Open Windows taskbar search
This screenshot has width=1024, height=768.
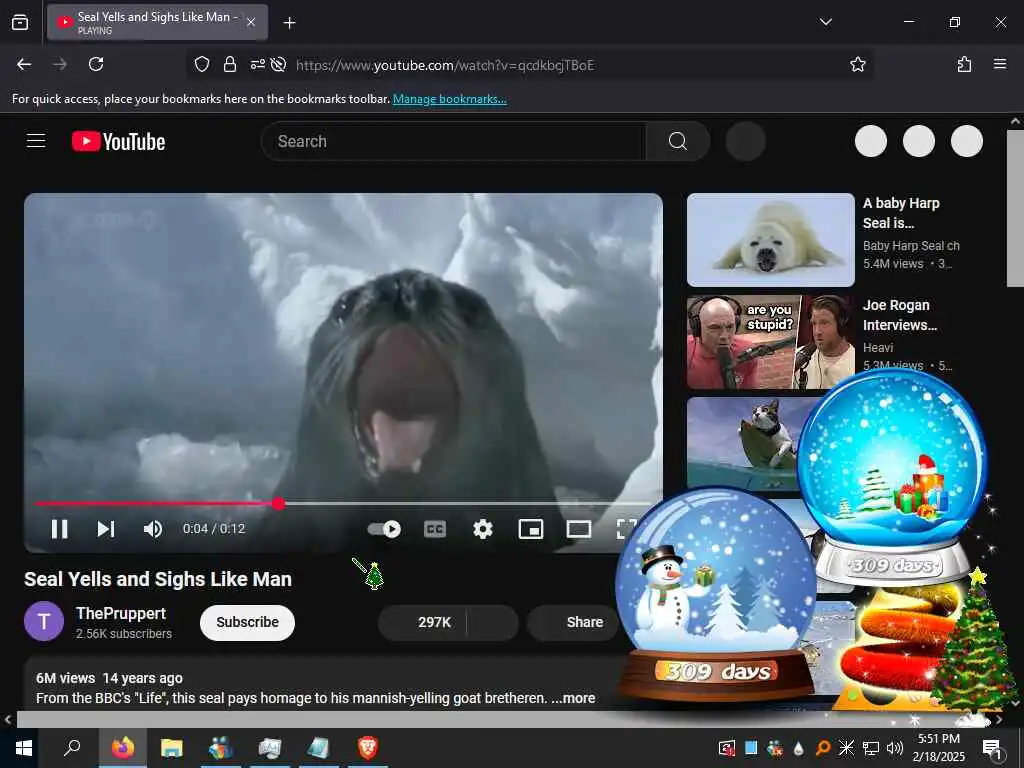72,747
